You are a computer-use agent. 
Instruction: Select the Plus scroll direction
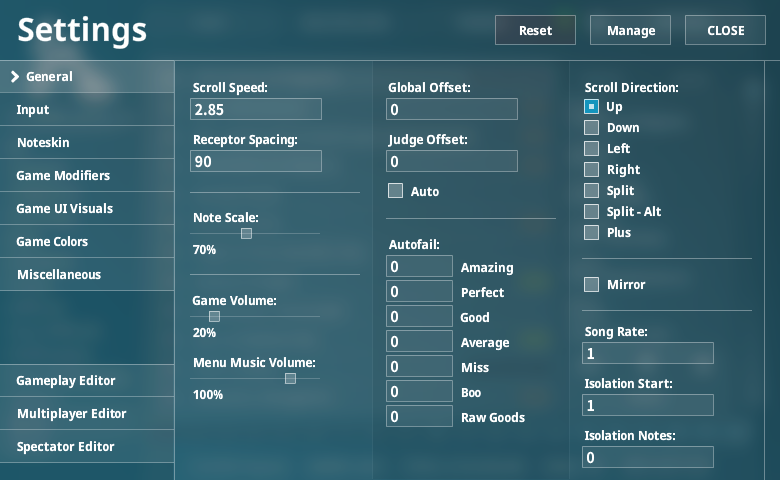pos(592,232)
